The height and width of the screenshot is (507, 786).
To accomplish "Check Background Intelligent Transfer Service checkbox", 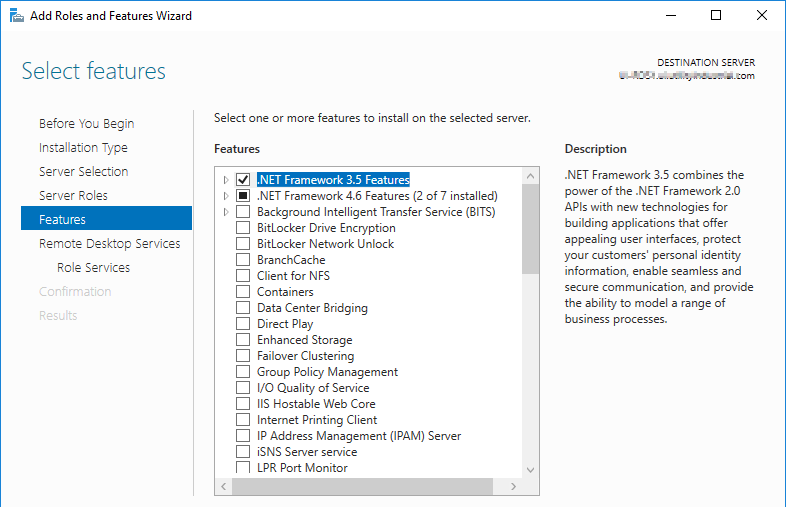I will [243, 212].
